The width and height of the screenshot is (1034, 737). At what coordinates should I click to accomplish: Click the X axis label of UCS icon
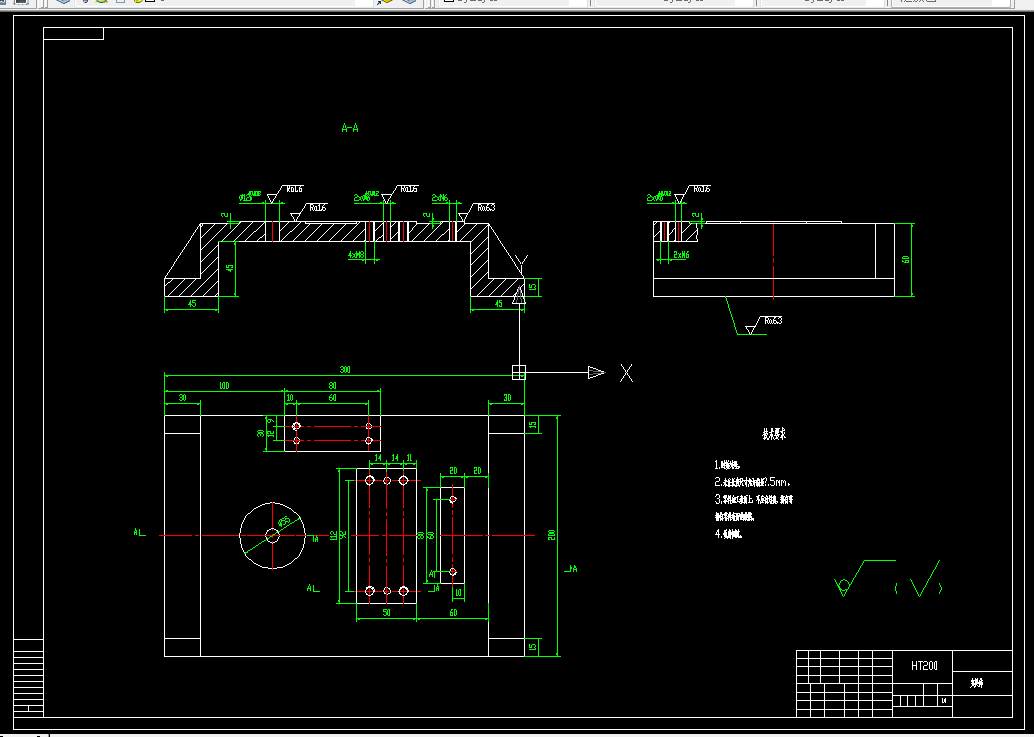pos(626,373)
